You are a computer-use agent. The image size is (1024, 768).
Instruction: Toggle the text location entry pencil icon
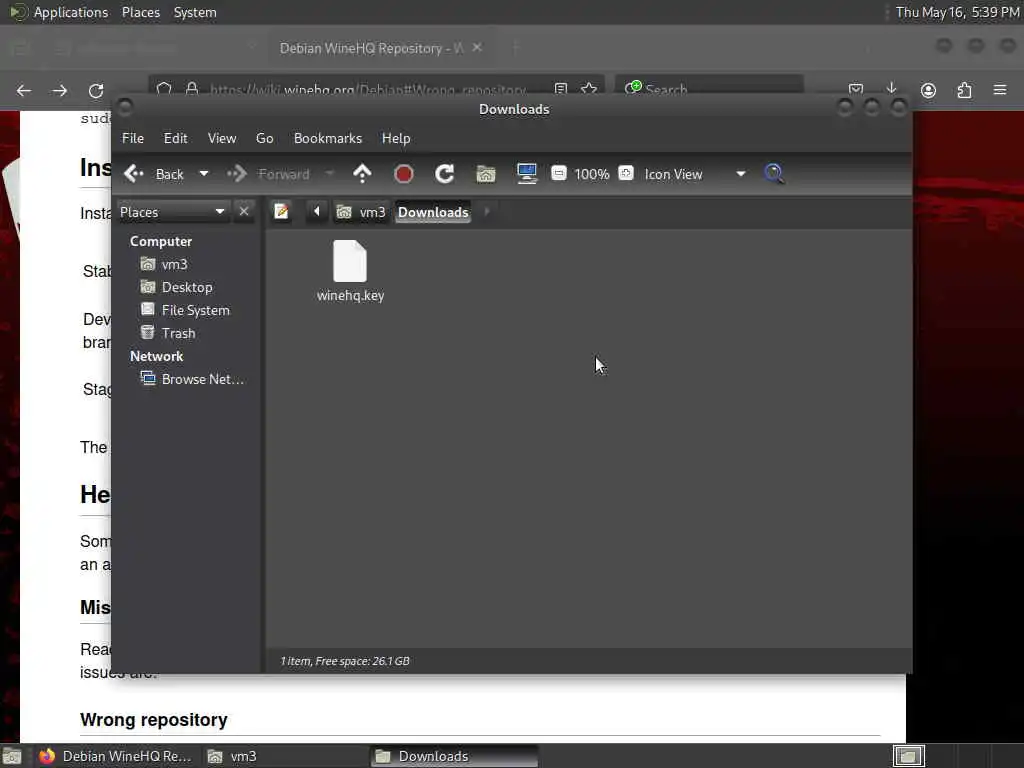coord(281,212)
